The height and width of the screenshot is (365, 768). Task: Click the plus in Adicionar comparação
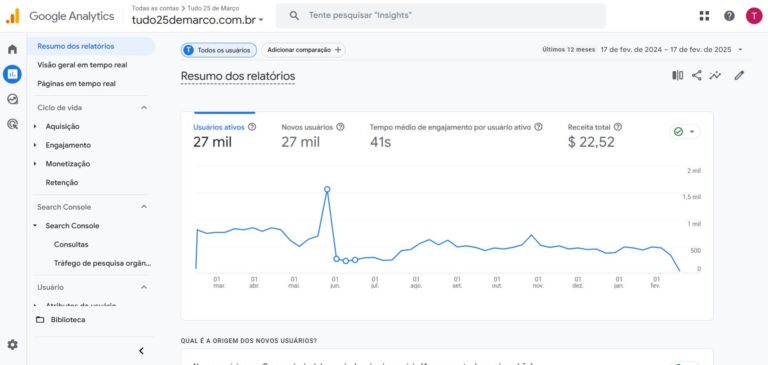click(x=338, y=50)
